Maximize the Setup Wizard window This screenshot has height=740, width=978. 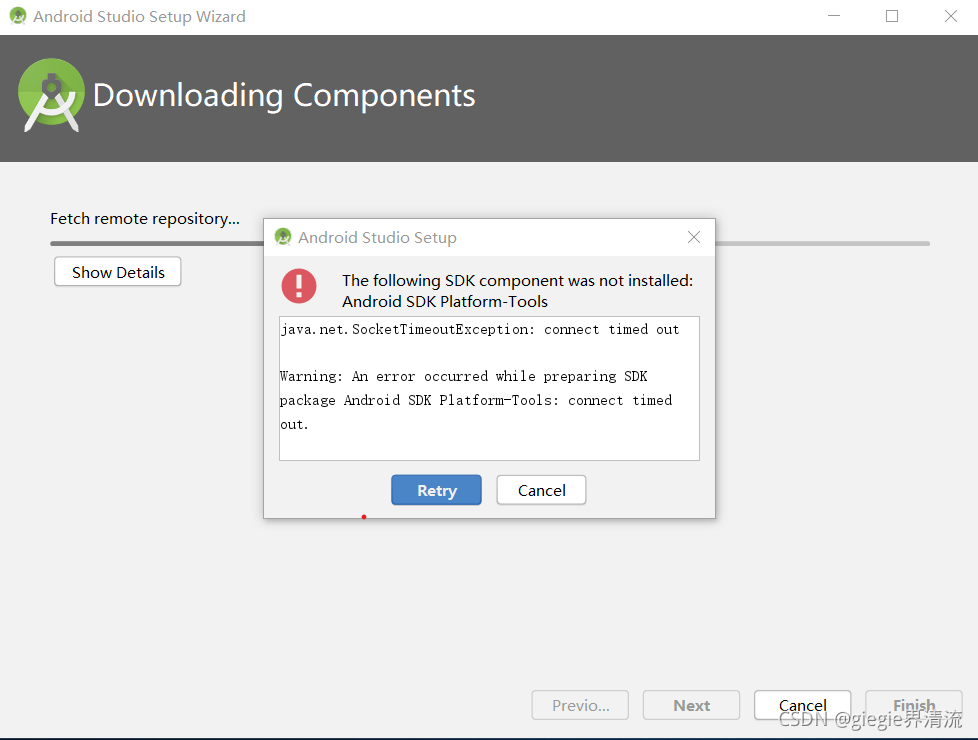click(x=892, y=16)
